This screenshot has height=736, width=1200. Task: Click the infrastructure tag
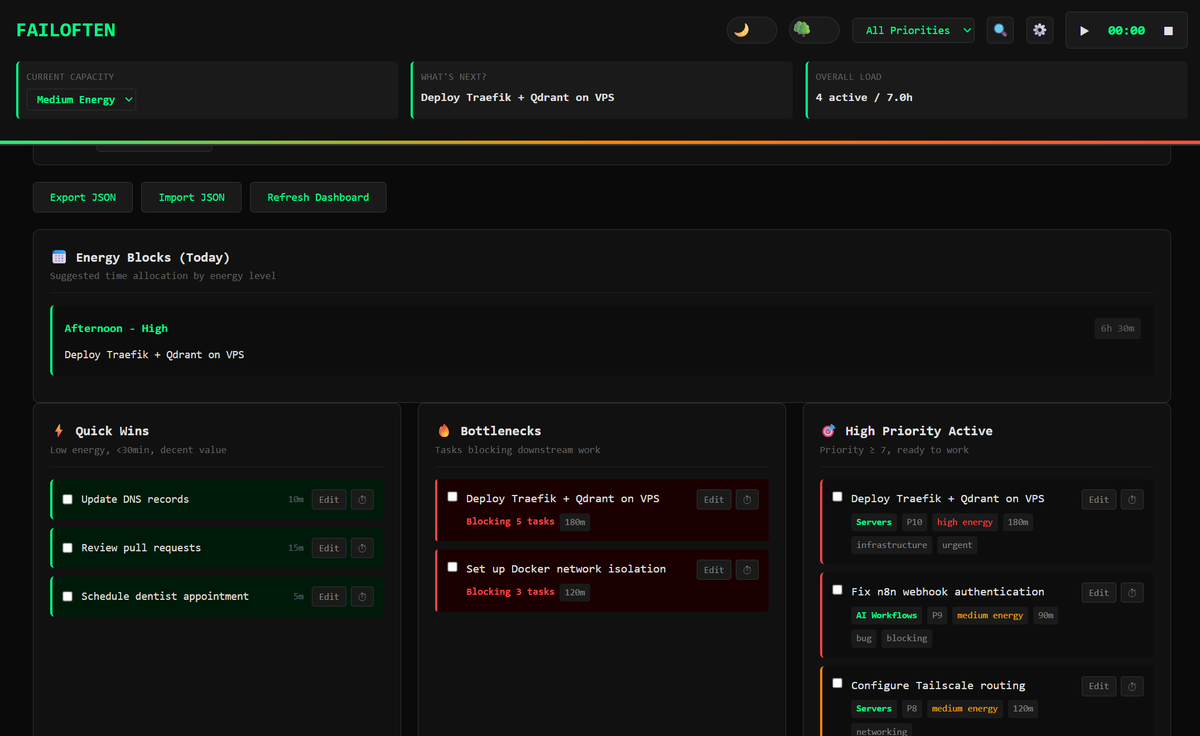892,545
